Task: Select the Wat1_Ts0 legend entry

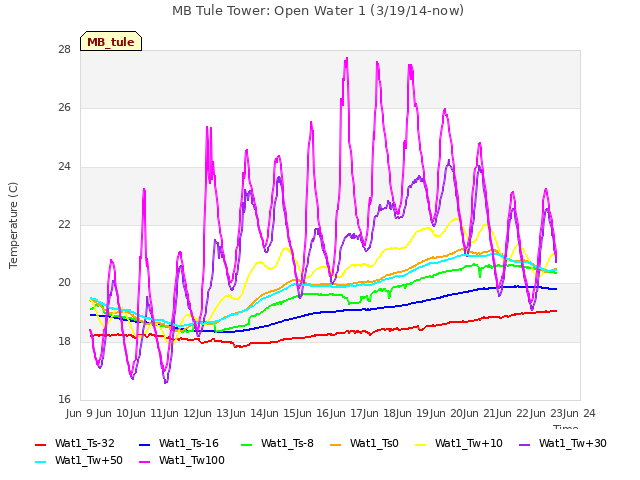Action: pos(364,444)
